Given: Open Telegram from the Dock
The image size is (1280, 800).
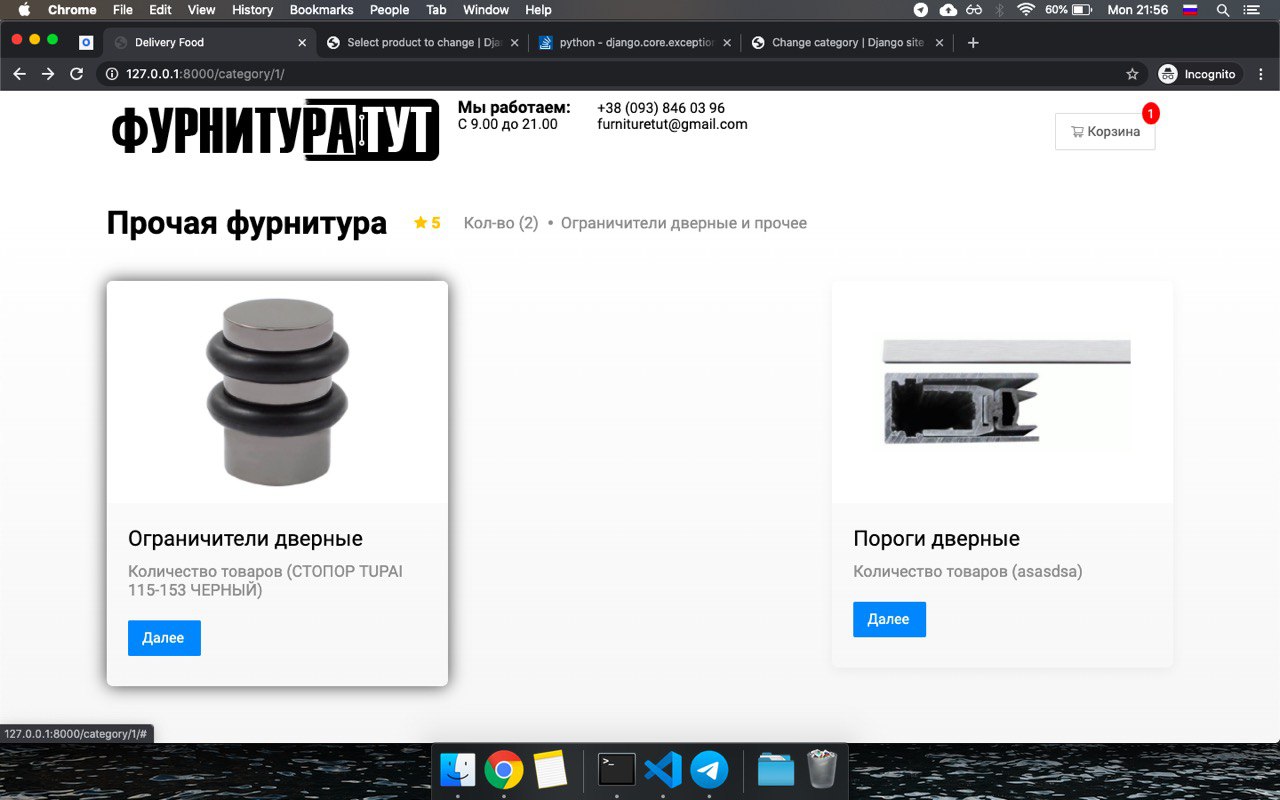Looking at the screenshot, I should click(709, 770).
